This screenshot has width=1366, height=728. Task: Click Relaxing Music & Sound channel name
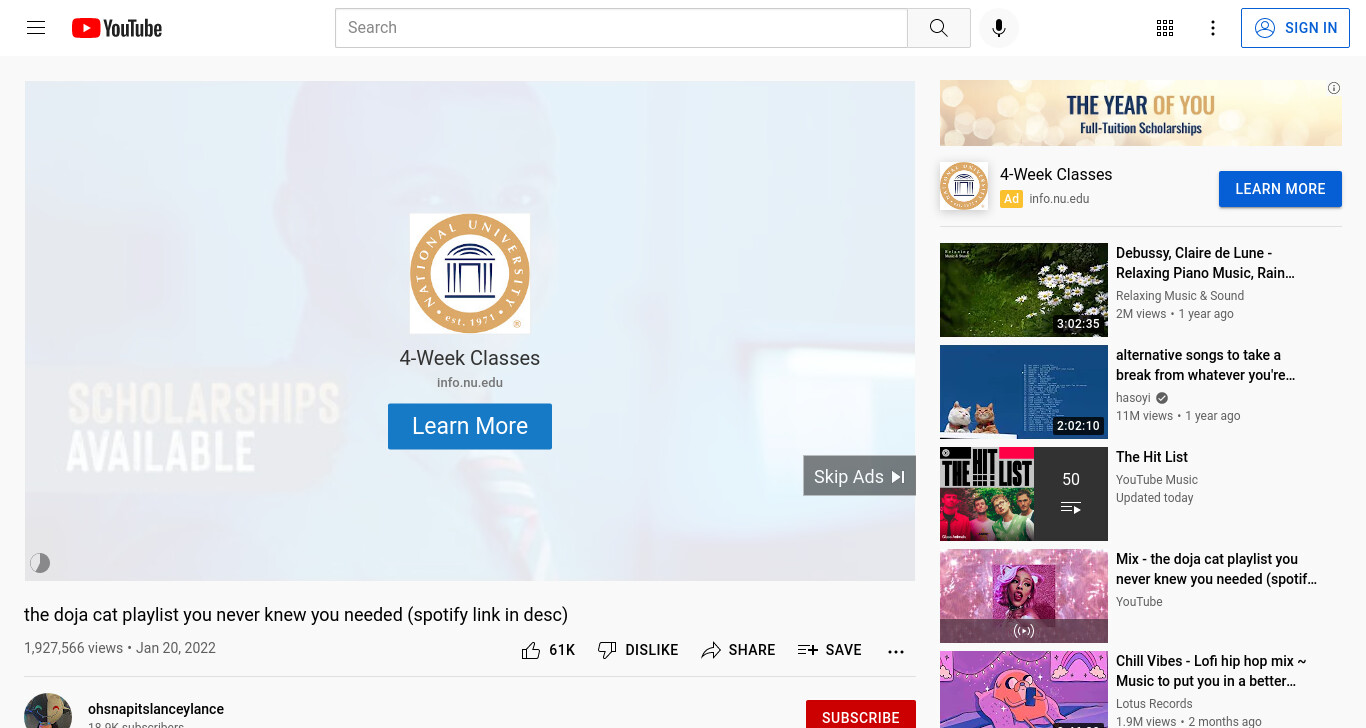1180,296
